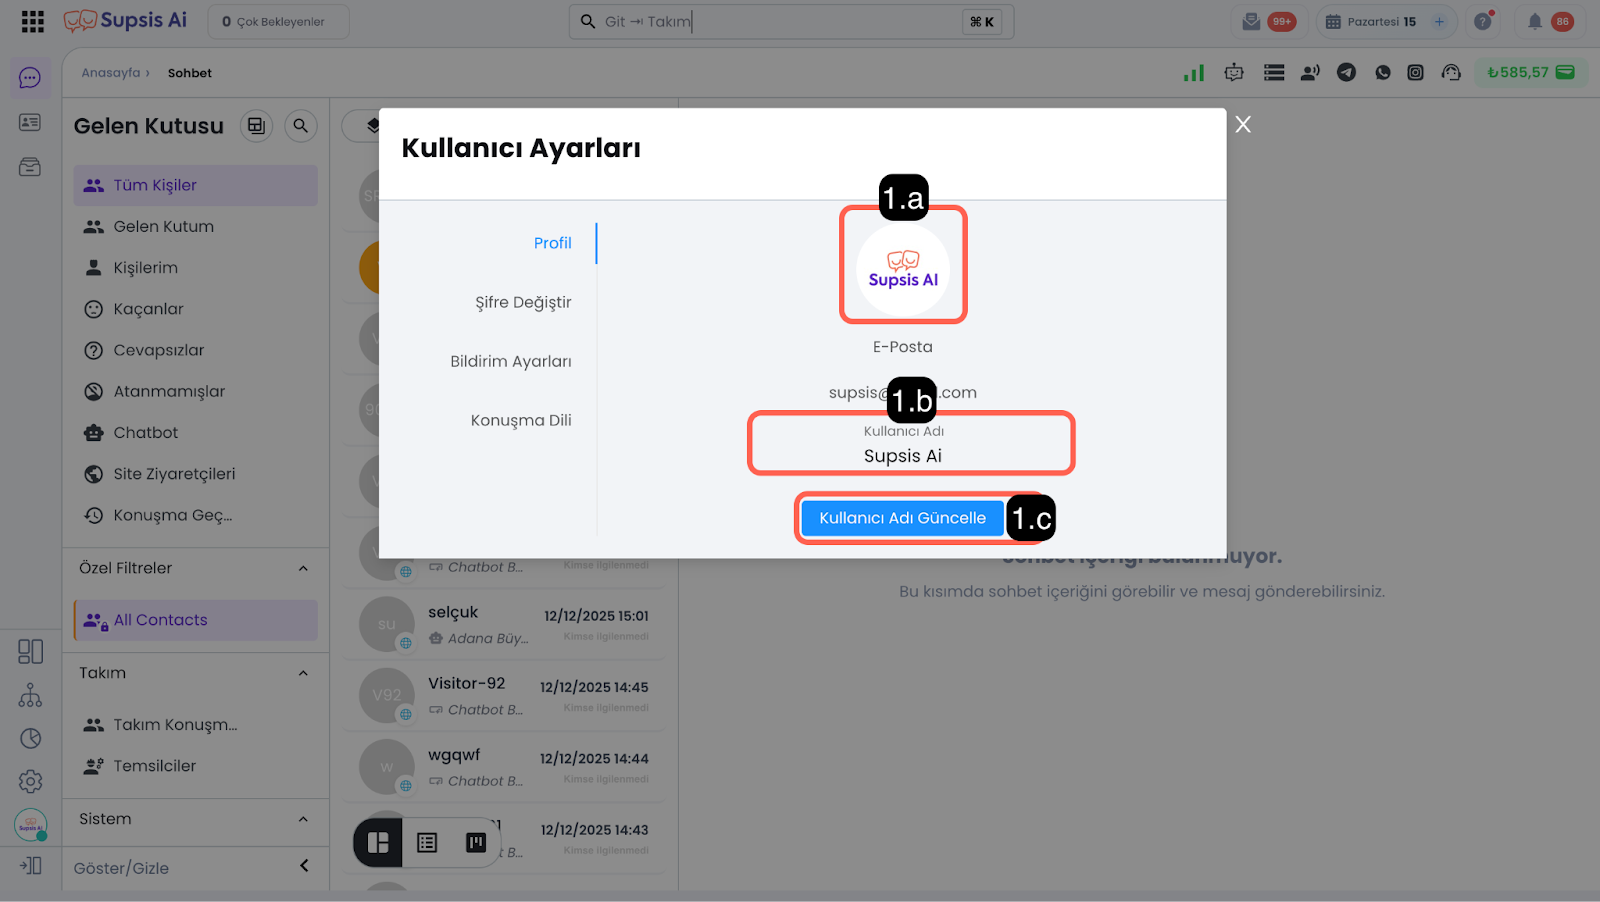
Task: Click the Kullanıcı Adı input field
Action: coord(910,455)
